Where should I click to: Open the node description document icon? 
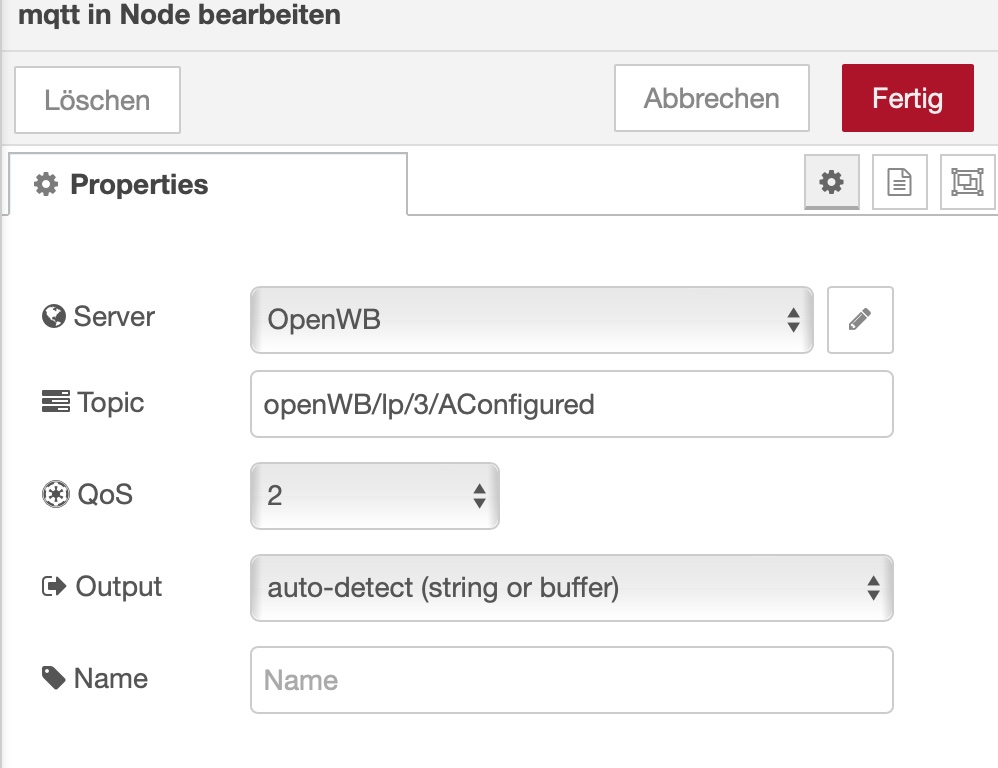900,182
